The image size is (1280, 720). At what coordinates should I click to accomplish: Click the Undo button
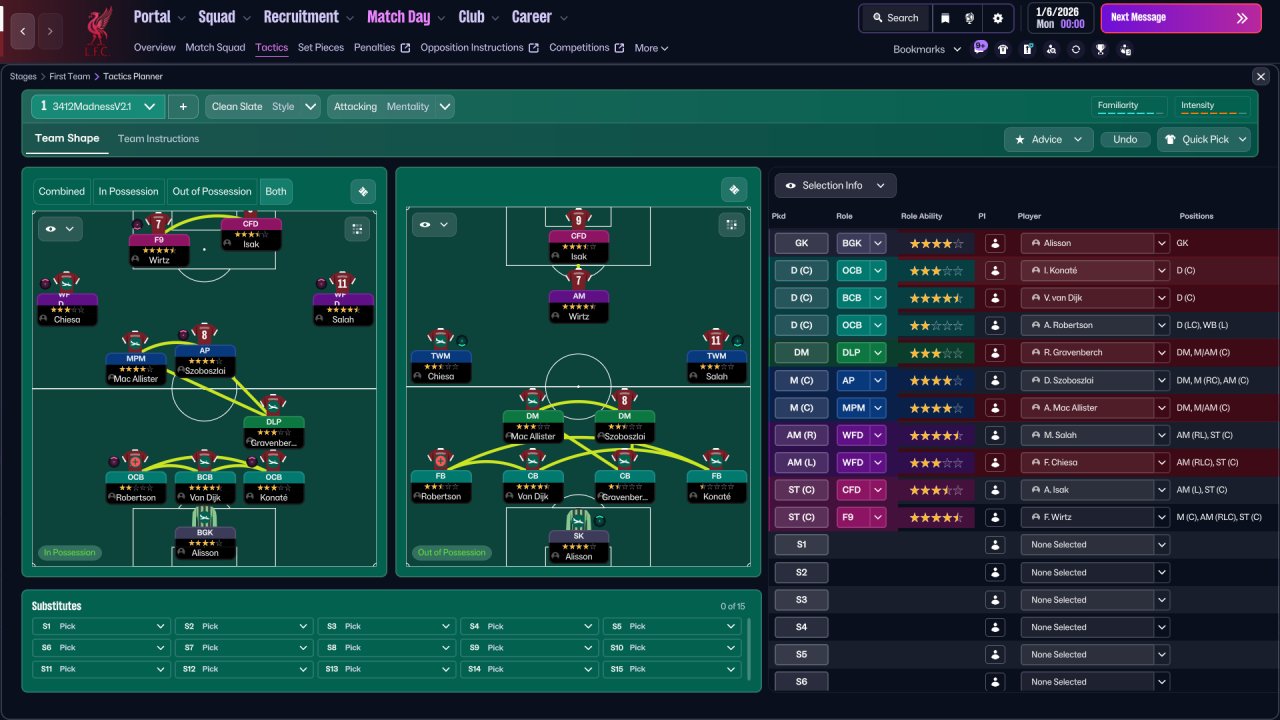pyautogui.click(x=1125, y=139)
